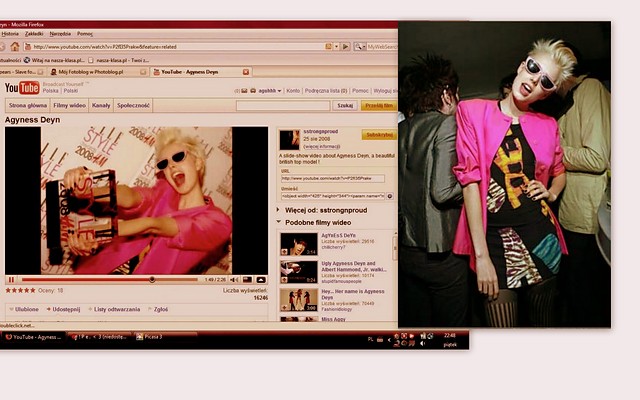This screenshot has width=640, height=400.
Task: Click the yellow 'Prześlij film' button
Action: 379,106
